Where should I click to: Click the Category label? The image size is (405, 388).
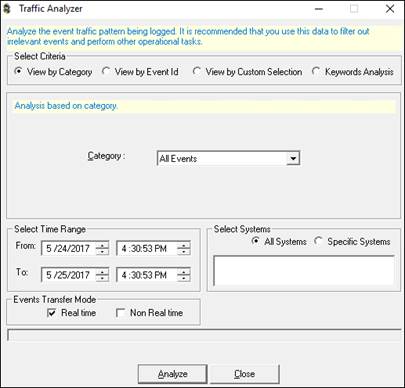pos(106,156)
